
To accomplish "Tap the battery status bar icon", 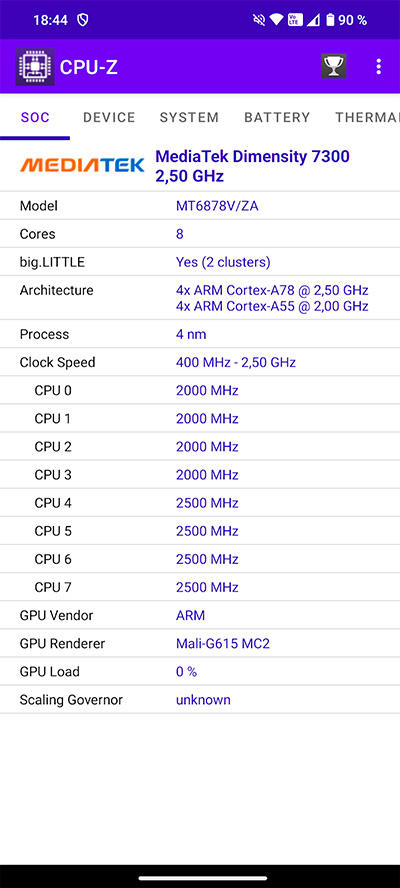I will tap(330, 20).
